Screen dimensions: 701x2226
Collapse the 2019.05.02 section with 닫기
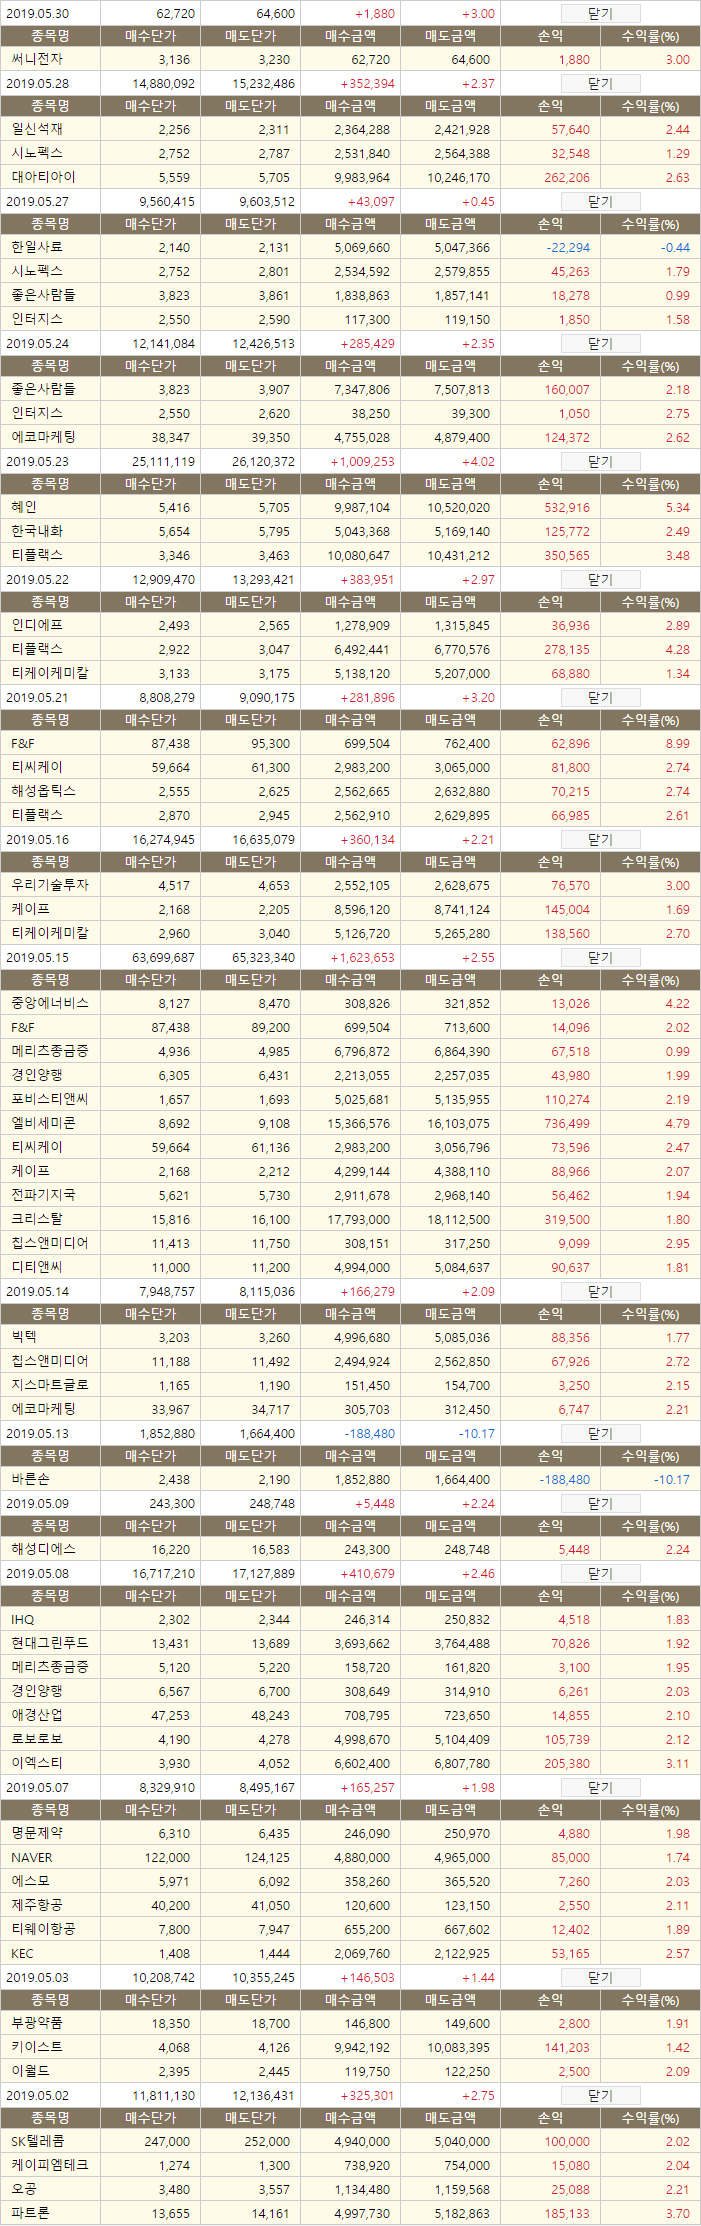point(600,2096)
